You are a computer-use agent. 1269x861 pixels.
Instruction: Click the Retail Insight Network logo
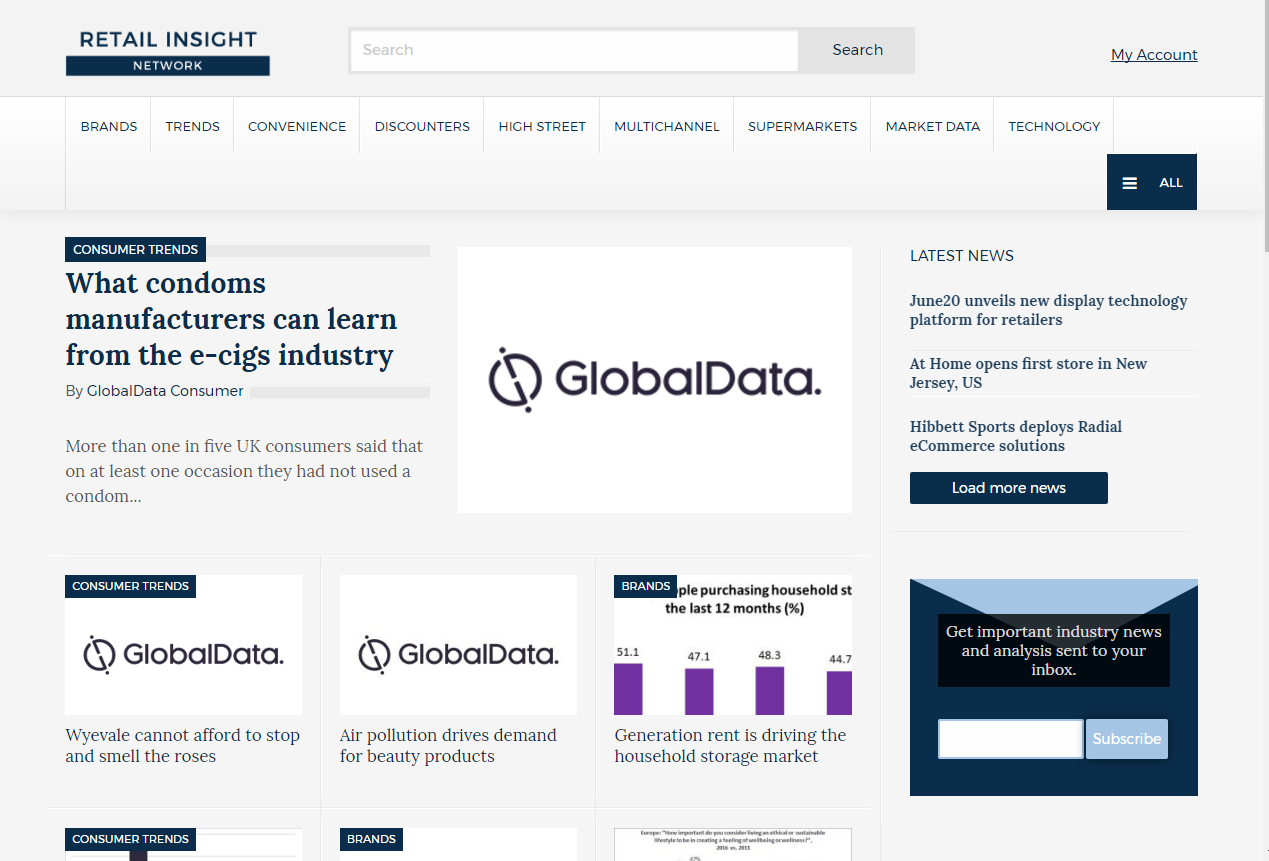[168, 52]
